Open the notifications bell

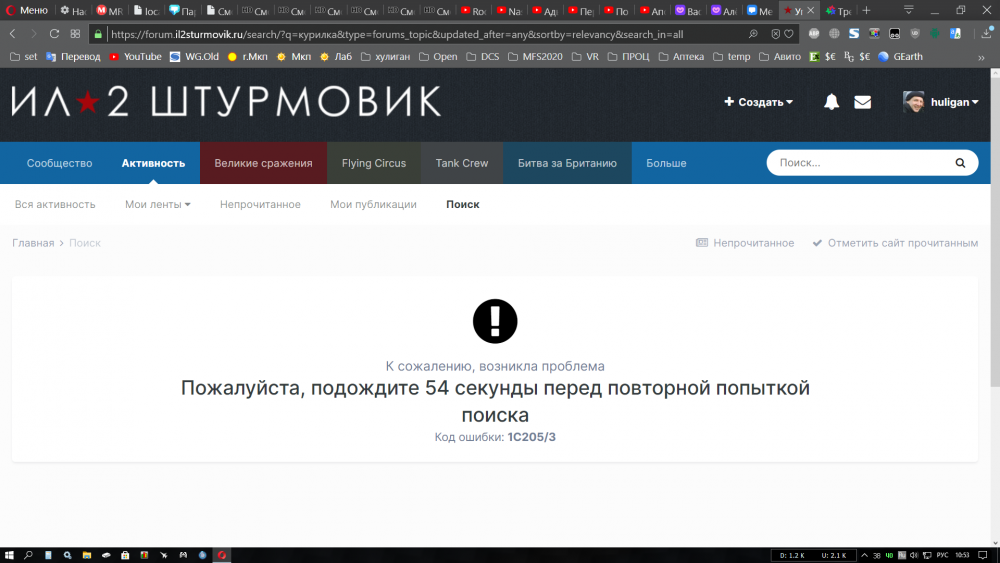831,102
